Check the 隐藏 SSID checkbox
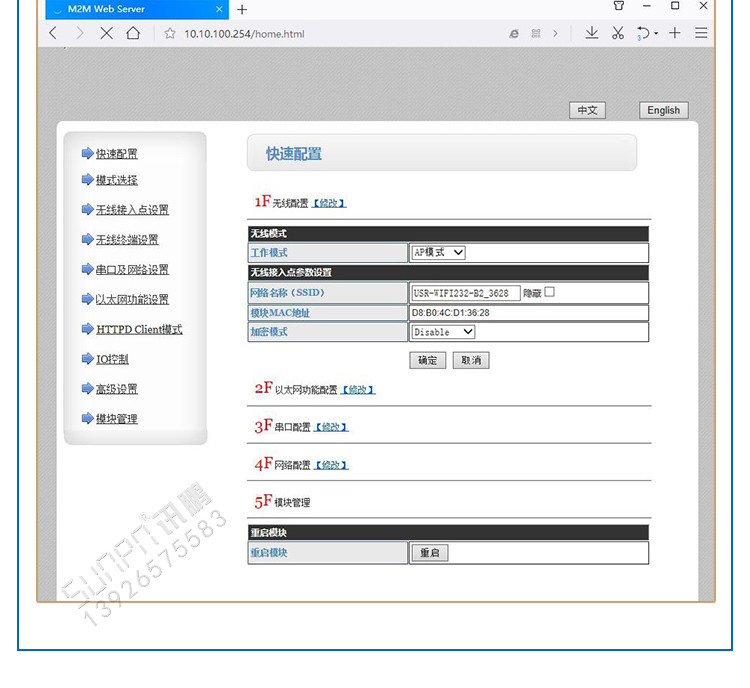 pos(549,293)
